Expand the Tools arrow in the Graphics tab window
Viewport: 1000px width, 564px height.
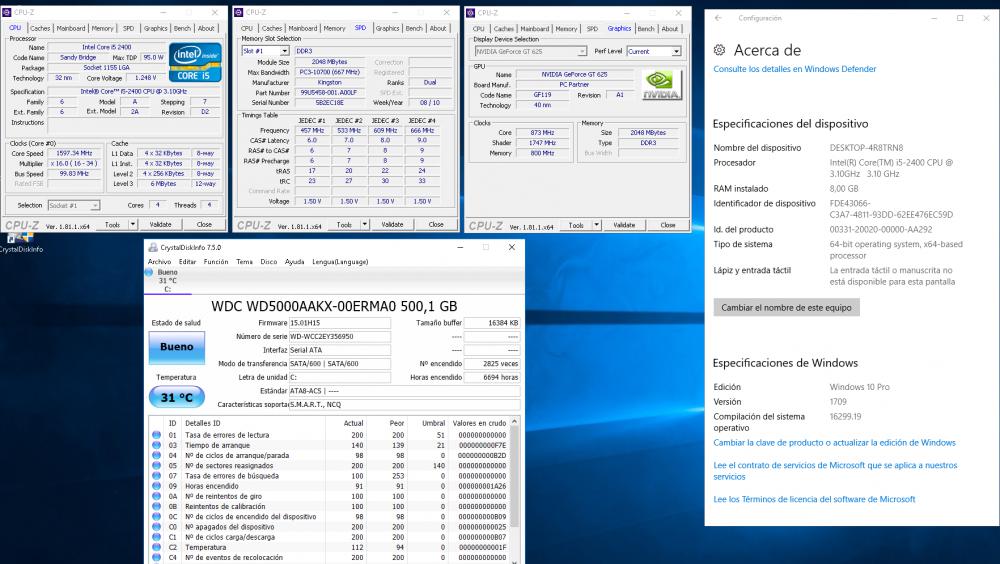596,225
